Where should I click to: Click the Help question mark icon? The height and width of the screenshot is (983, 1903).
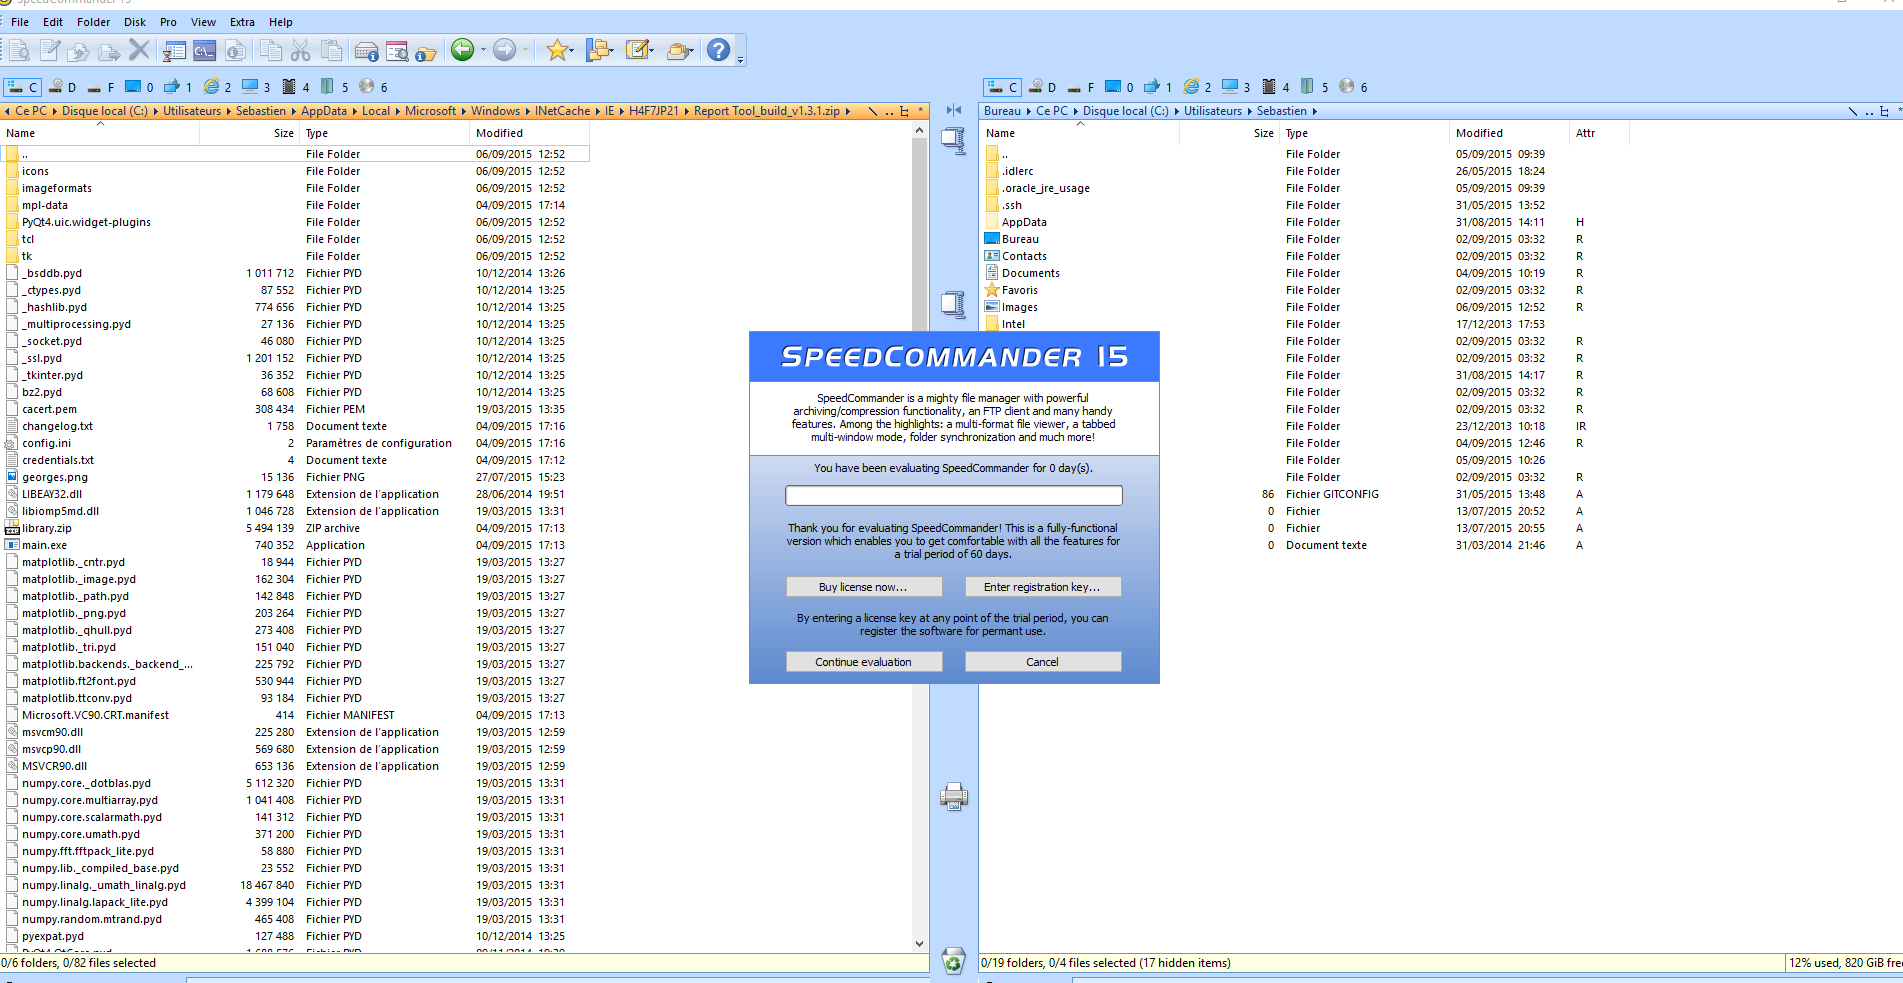coord(719,50)
